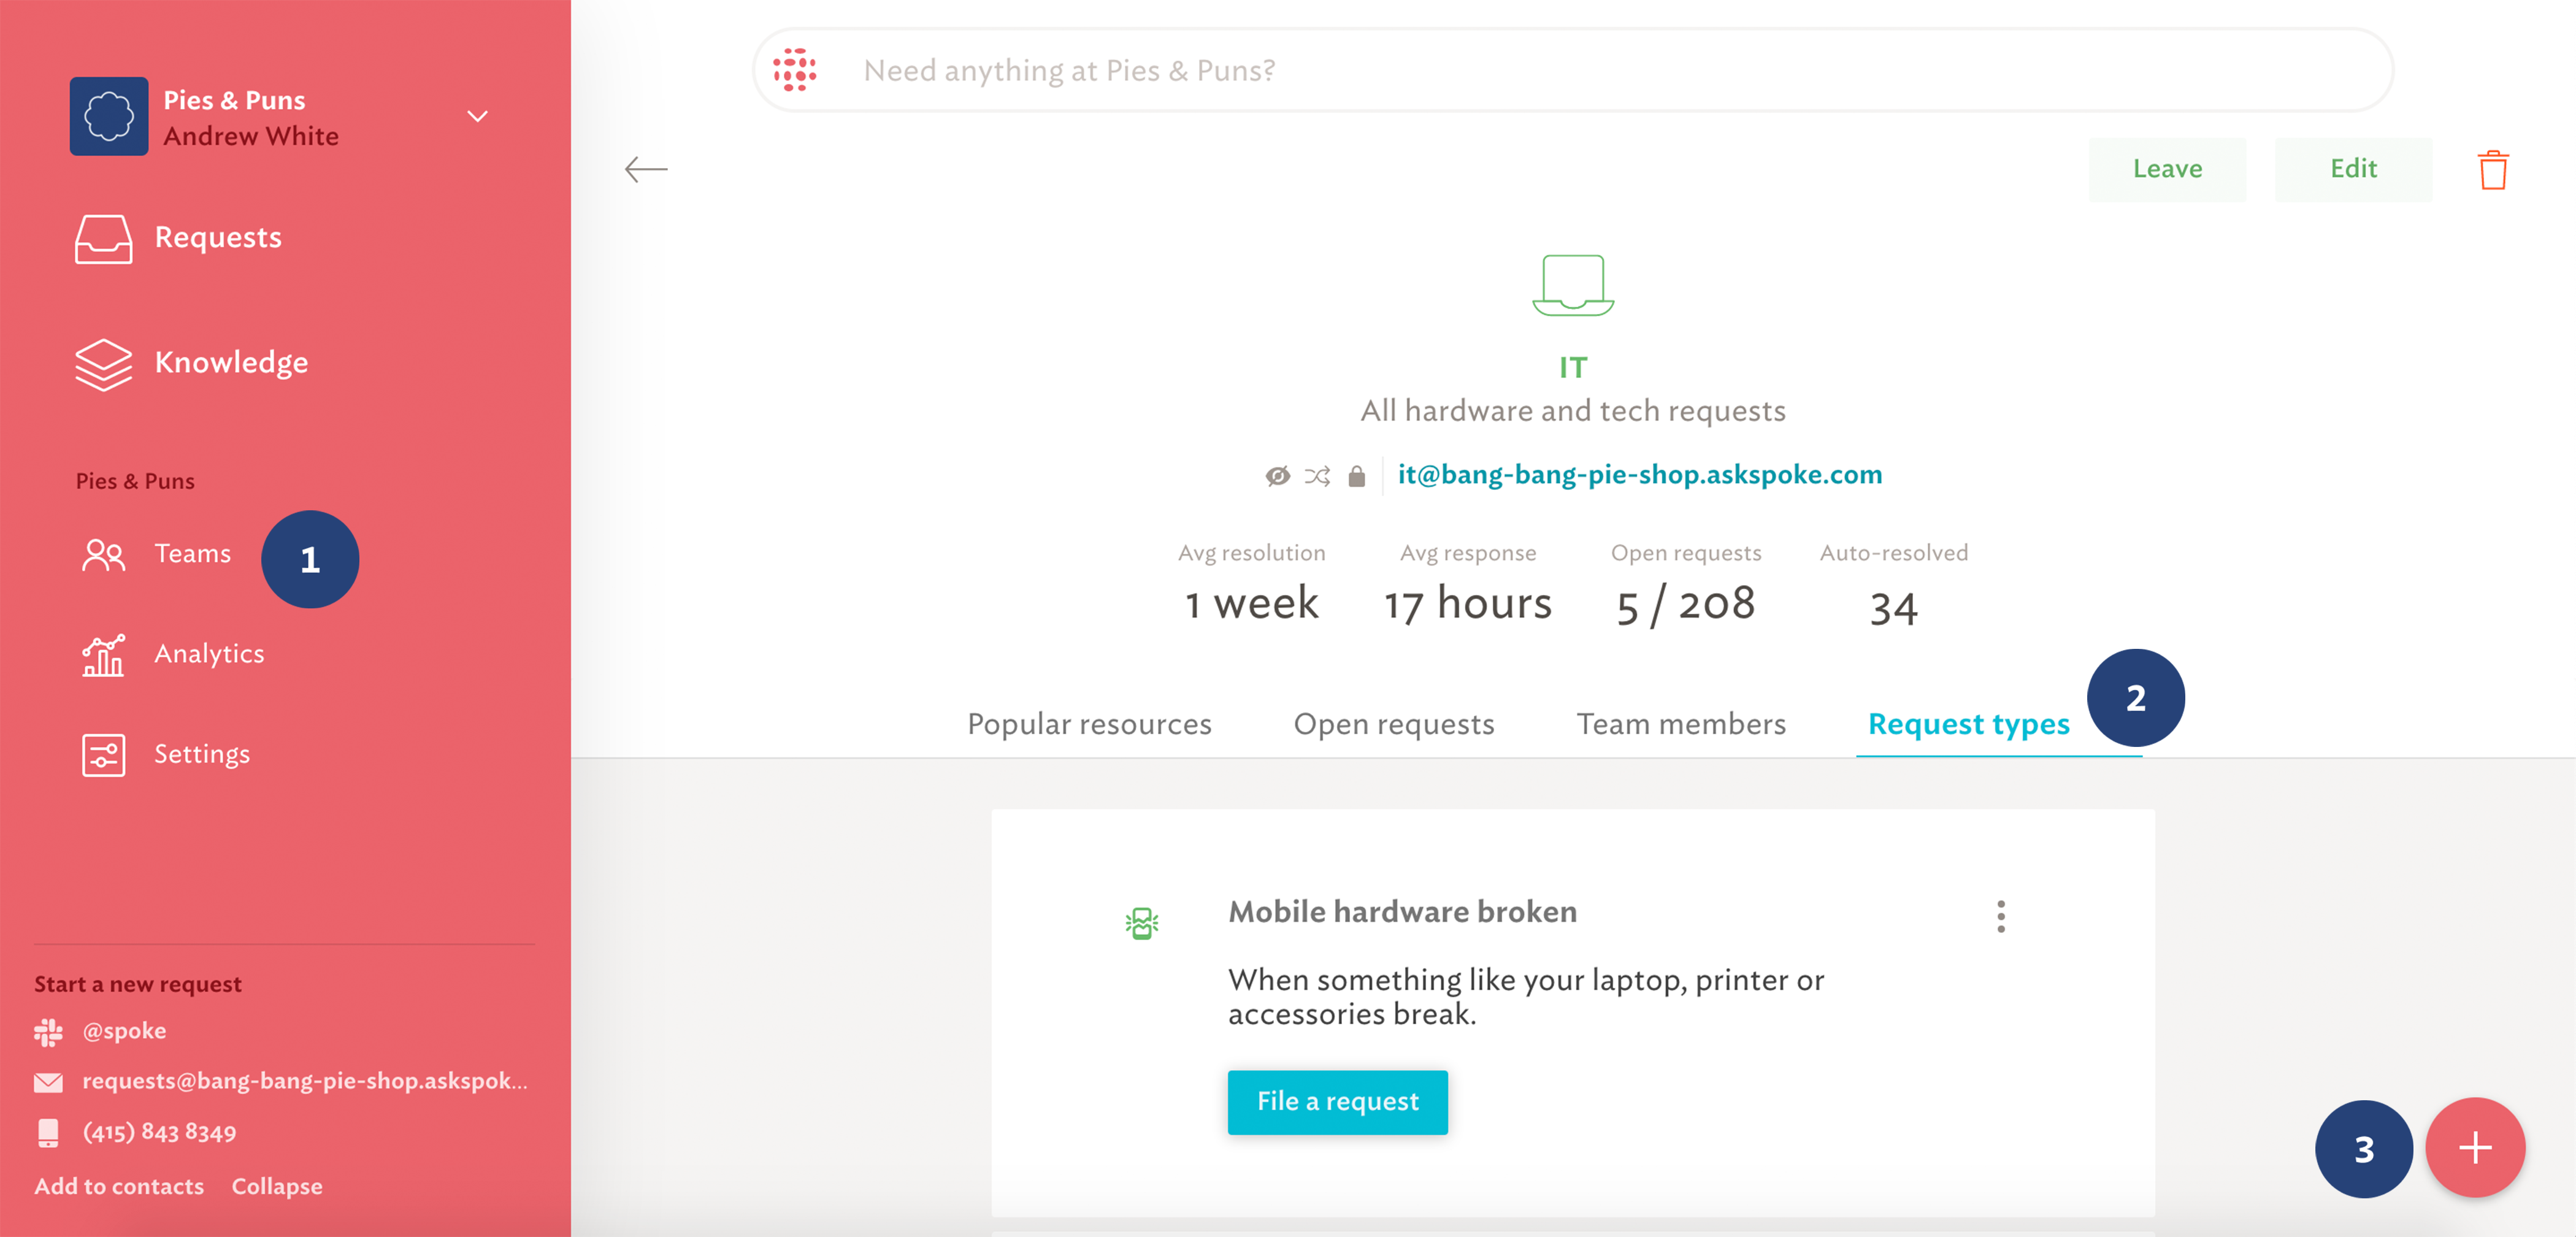The image size is (2576, 1237).
Task: Switch to Open requests tab
Action: [x=1394, y=724]
